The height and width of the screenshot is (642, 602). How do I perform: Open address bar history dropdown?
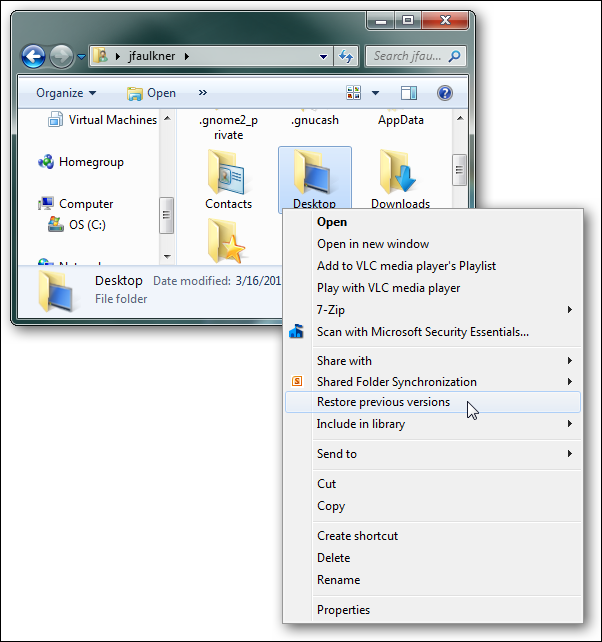click(x=323, y=56)
